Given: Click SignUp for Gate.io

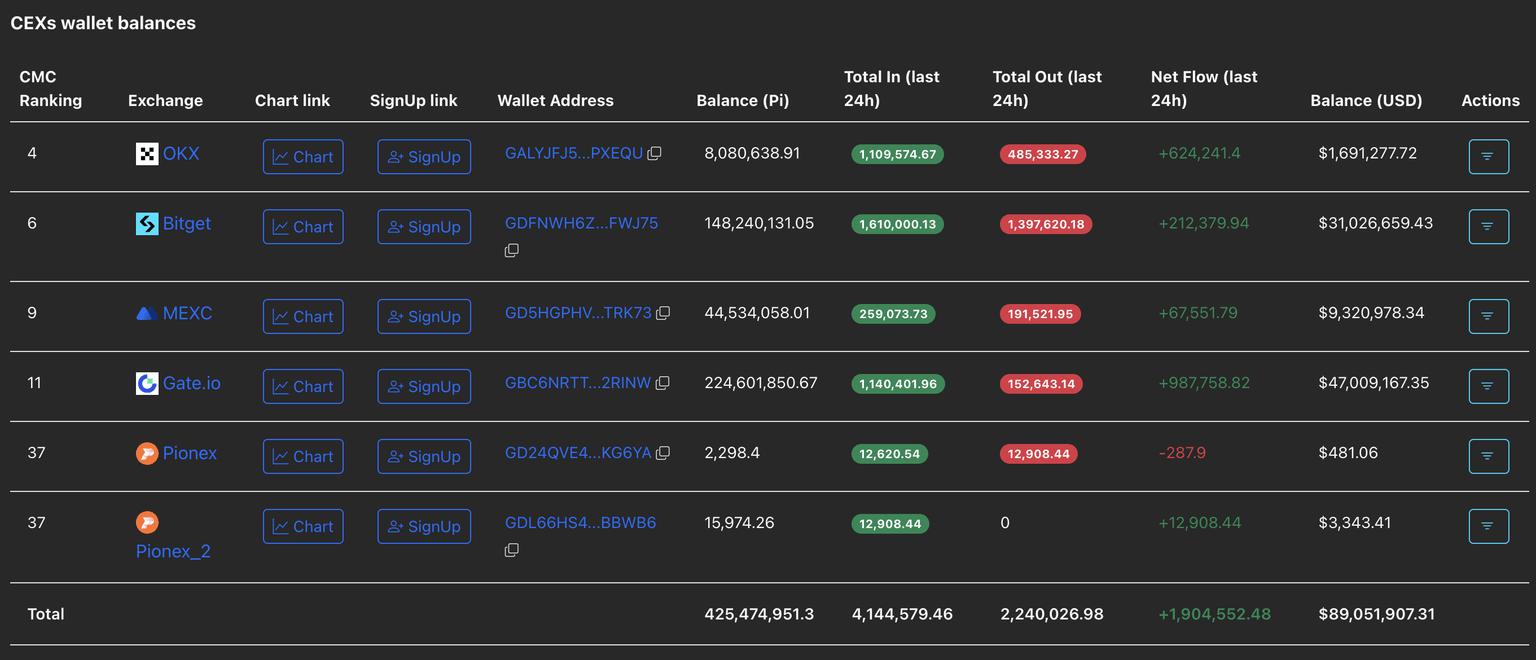Looking at the screenshot, I should coord(424,386).
